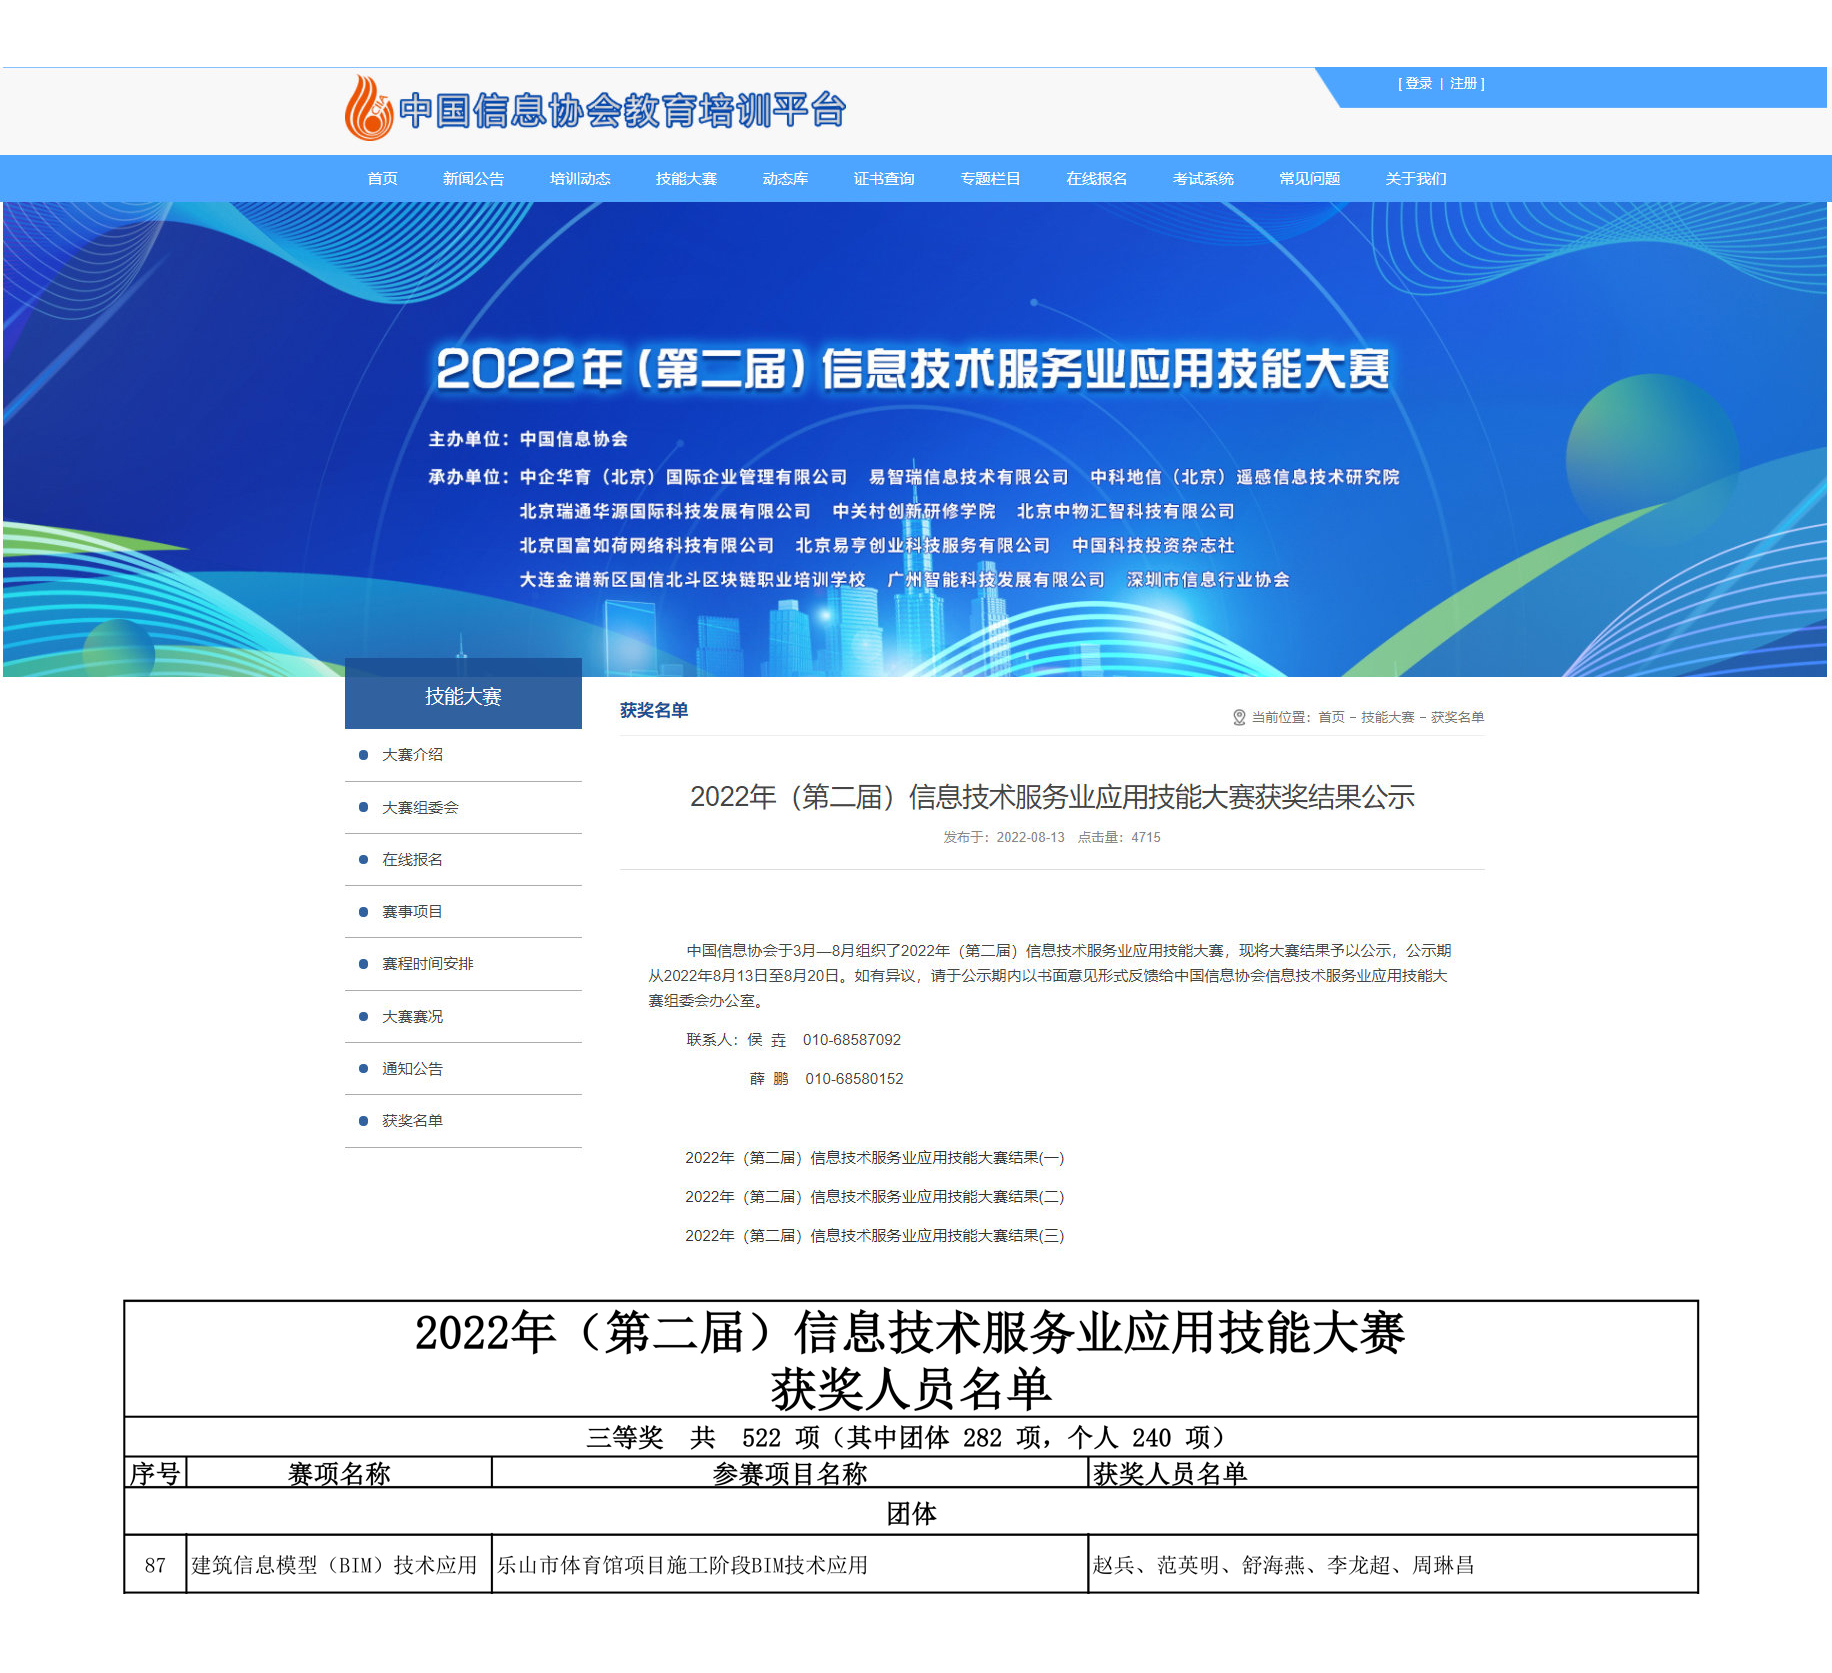Click the 序号 column header

click(x=155, y=1473)
